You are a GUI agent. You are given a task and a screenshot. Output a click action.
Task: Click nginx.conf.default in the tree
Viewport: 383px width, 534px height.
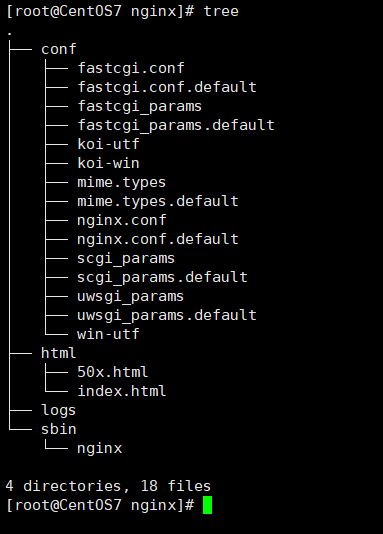158,240
